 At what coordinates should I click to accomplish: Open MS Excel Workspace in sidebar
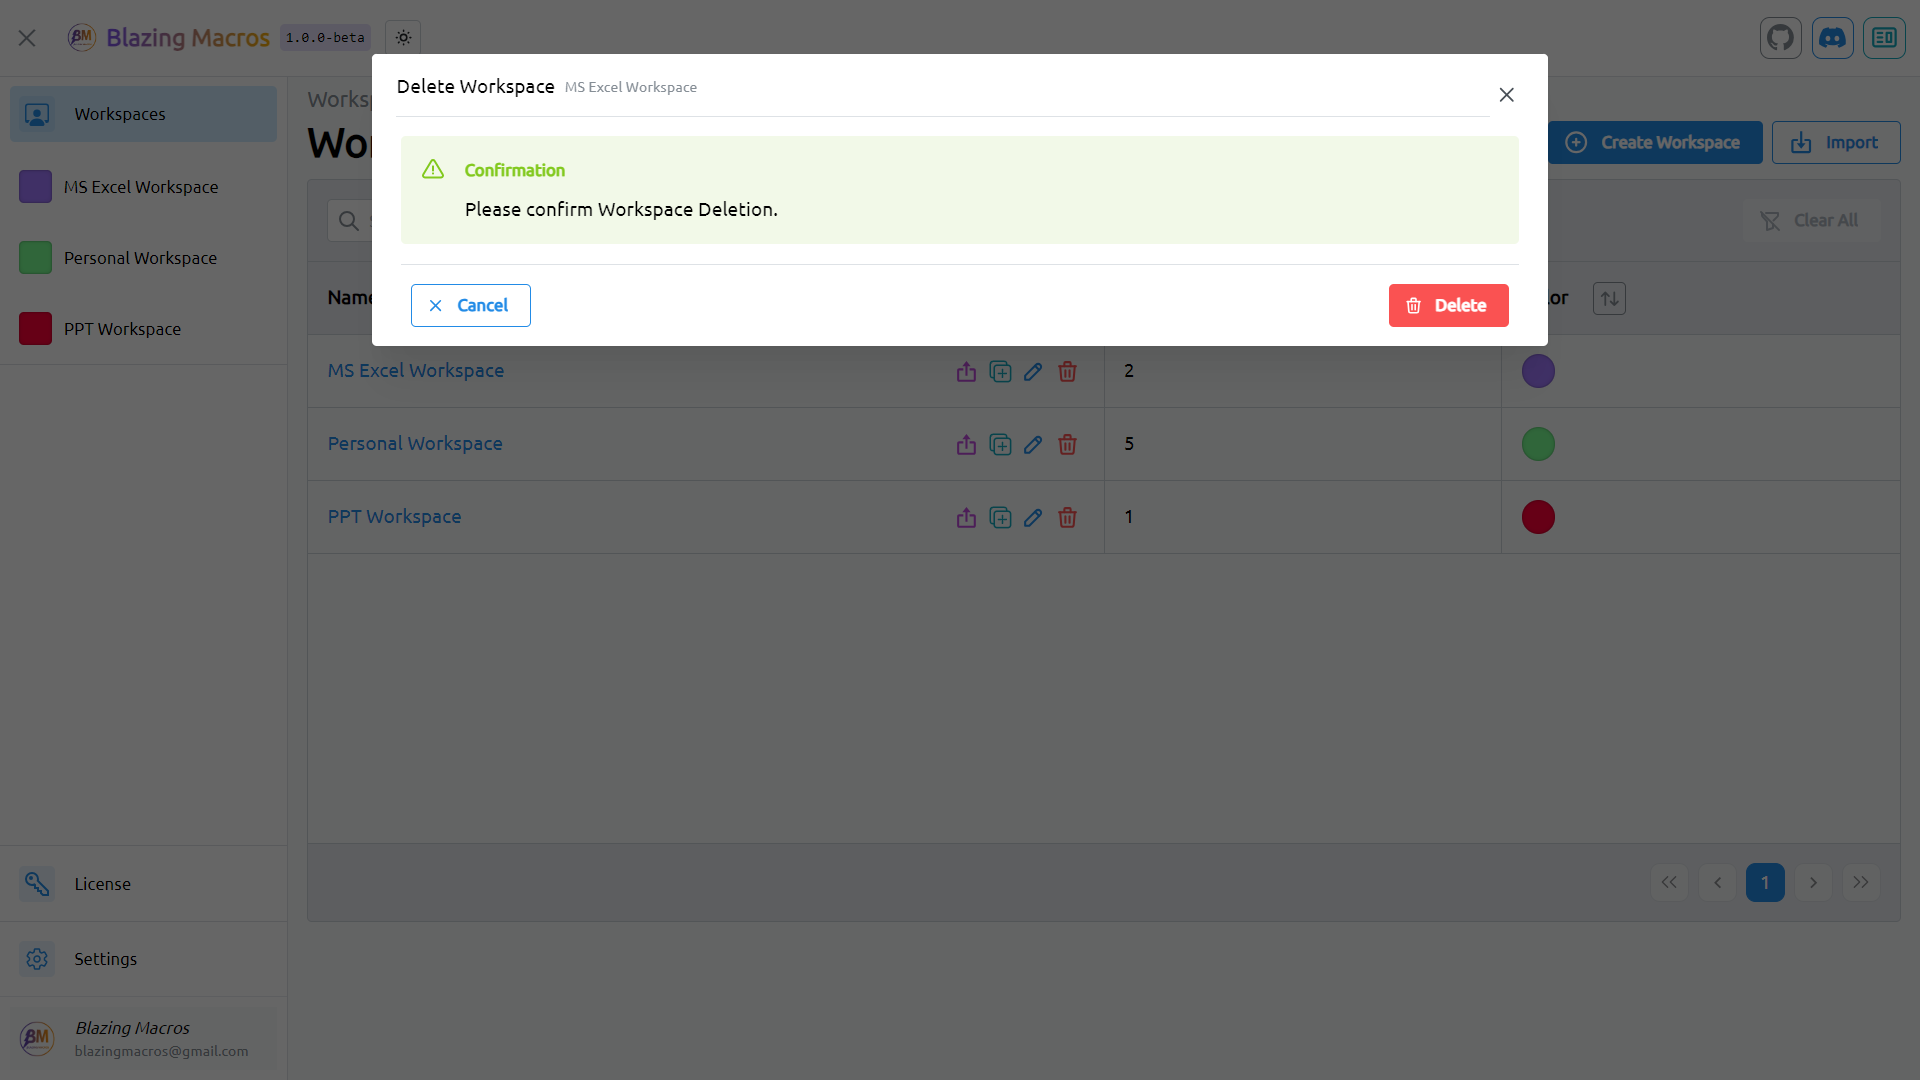(143, 187)
